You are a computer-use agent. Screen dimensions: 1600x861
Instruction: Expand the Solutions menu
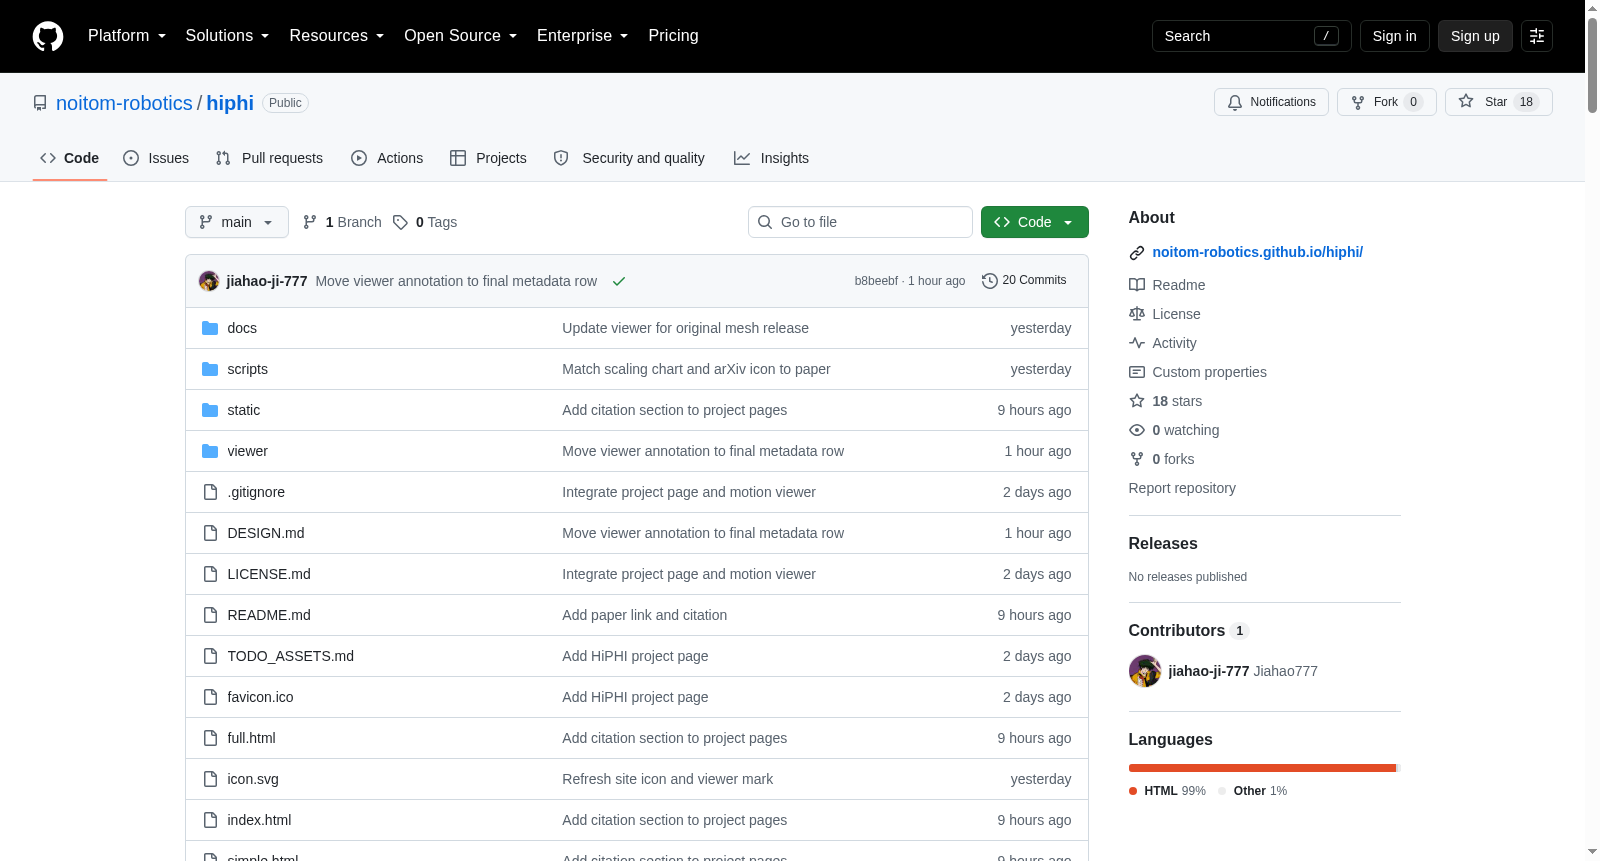(x=228, y=36)
